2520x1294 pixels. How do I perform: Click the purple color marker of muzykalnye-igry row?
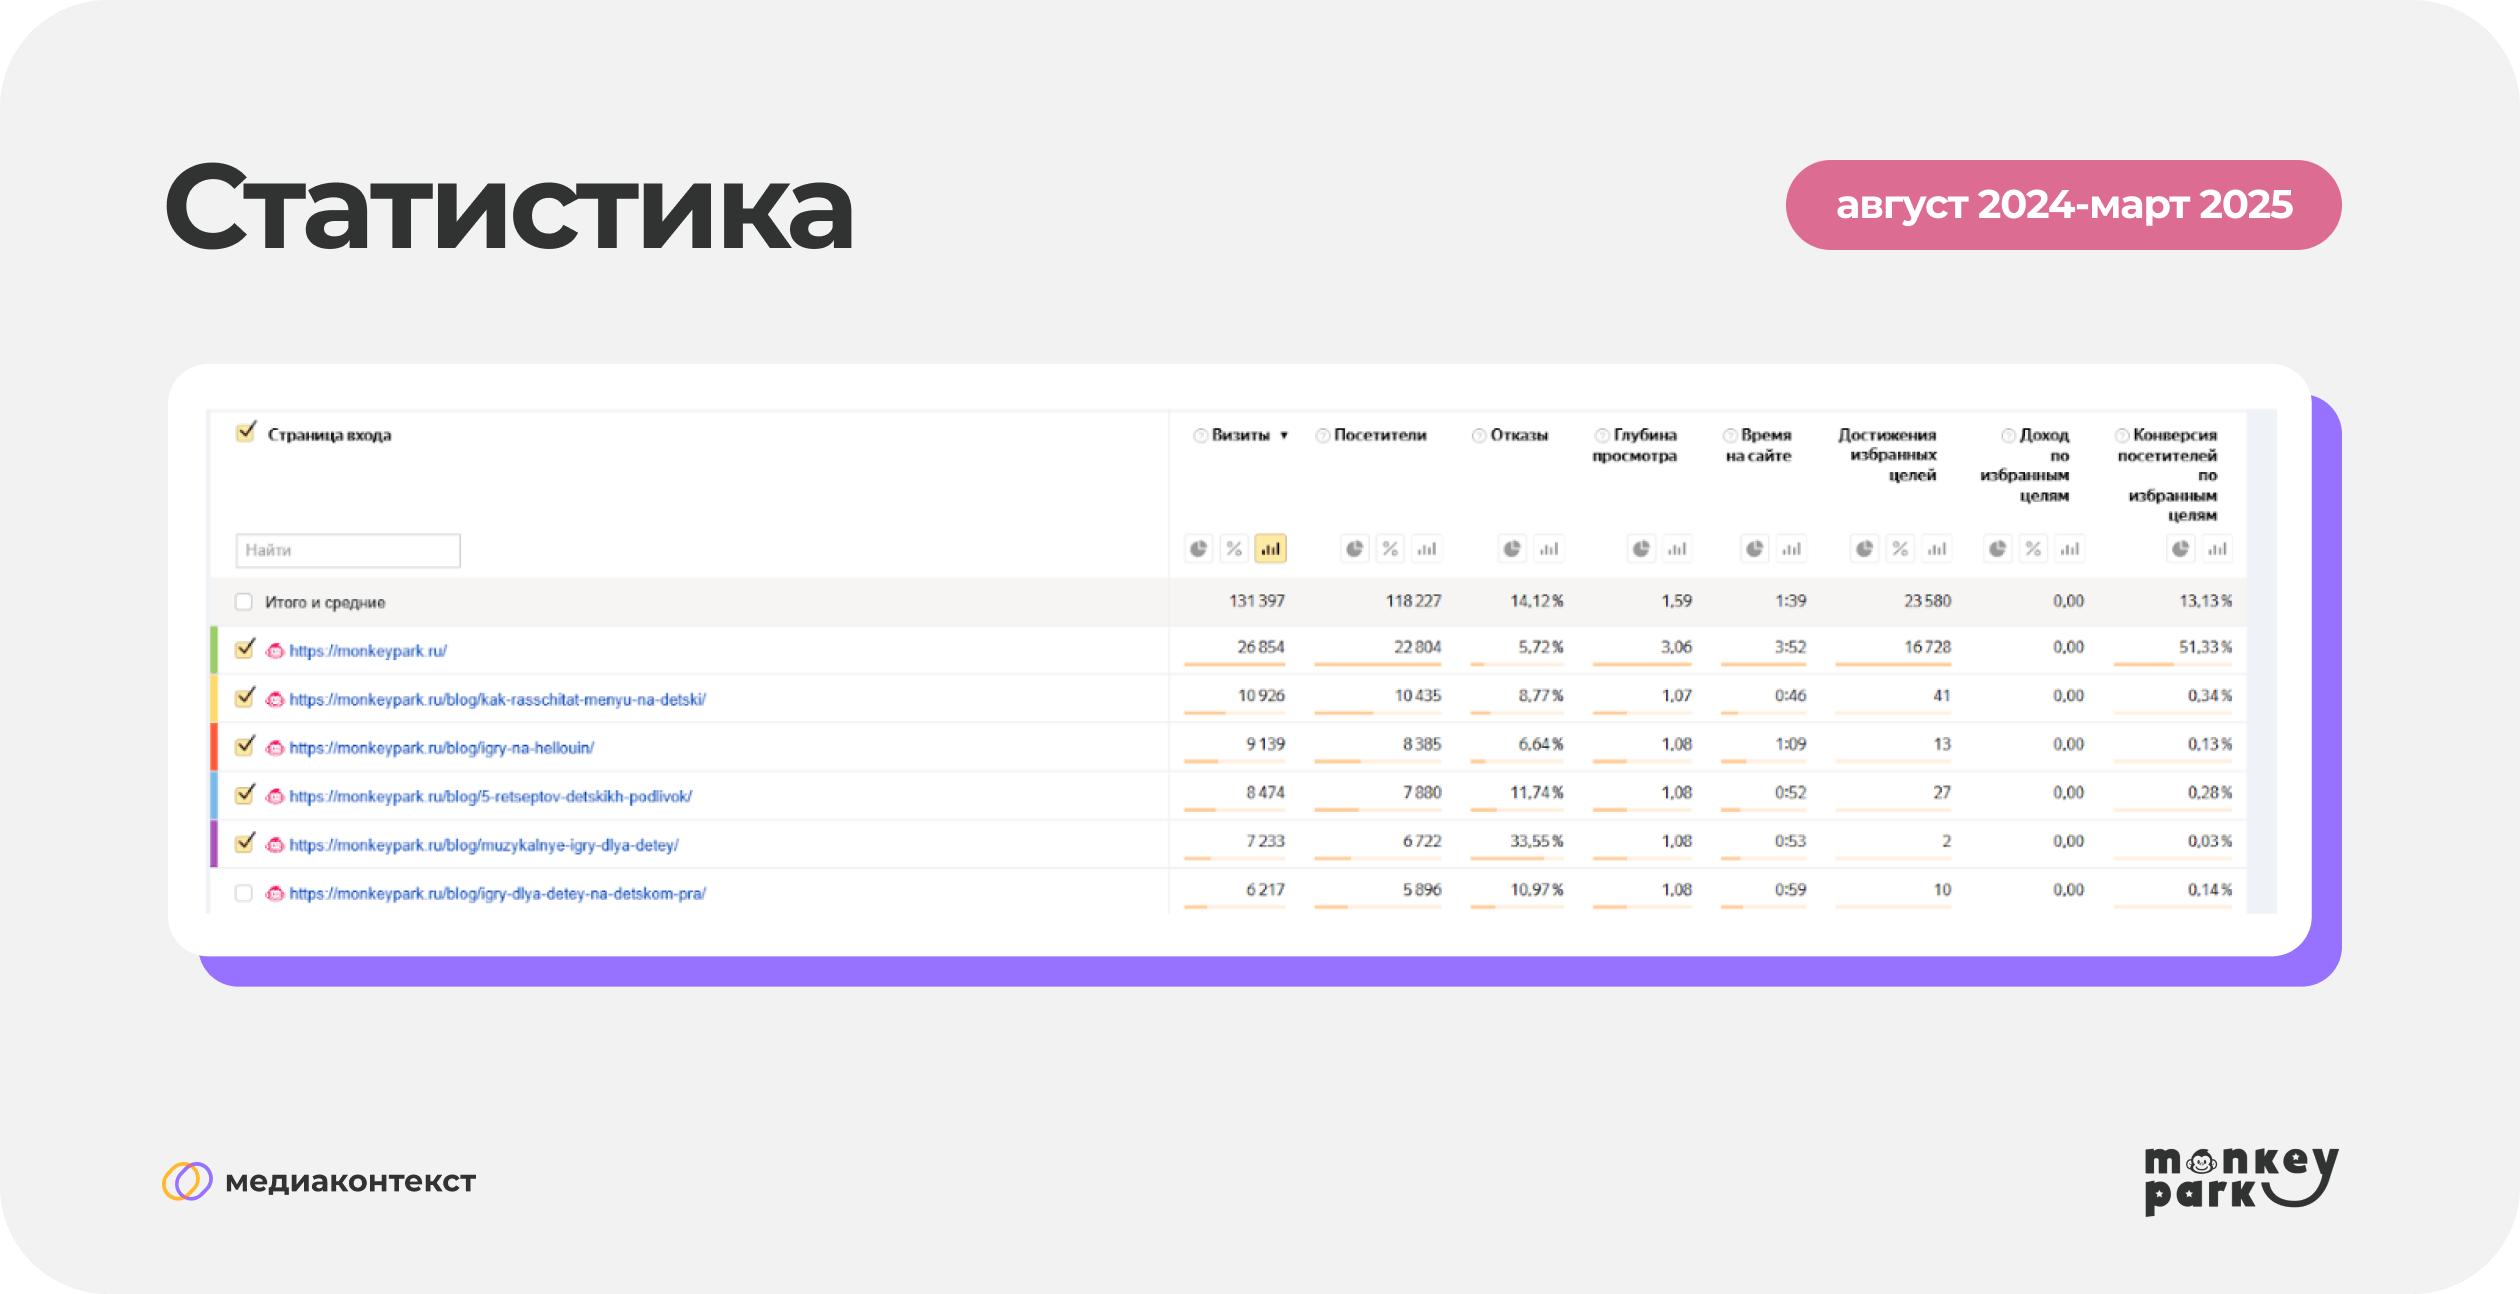214,844
